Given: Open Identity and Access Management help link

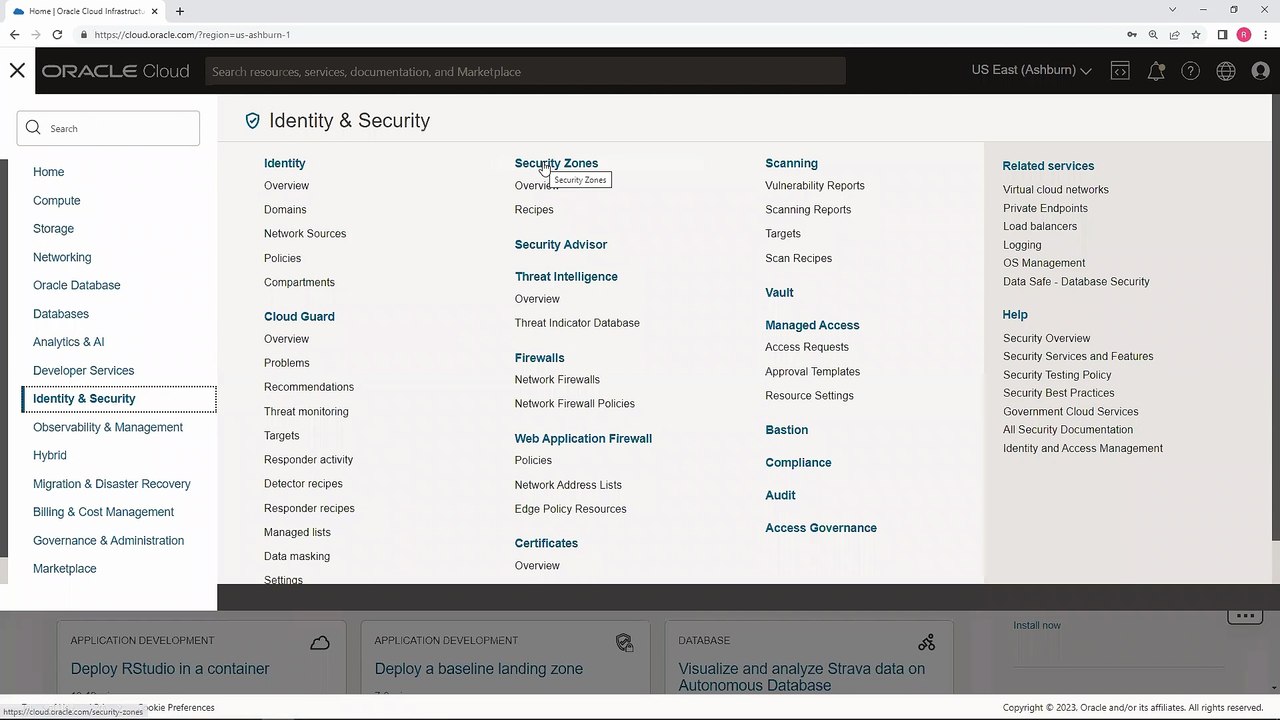Looking at the screenshot, I should point(1083,448).
